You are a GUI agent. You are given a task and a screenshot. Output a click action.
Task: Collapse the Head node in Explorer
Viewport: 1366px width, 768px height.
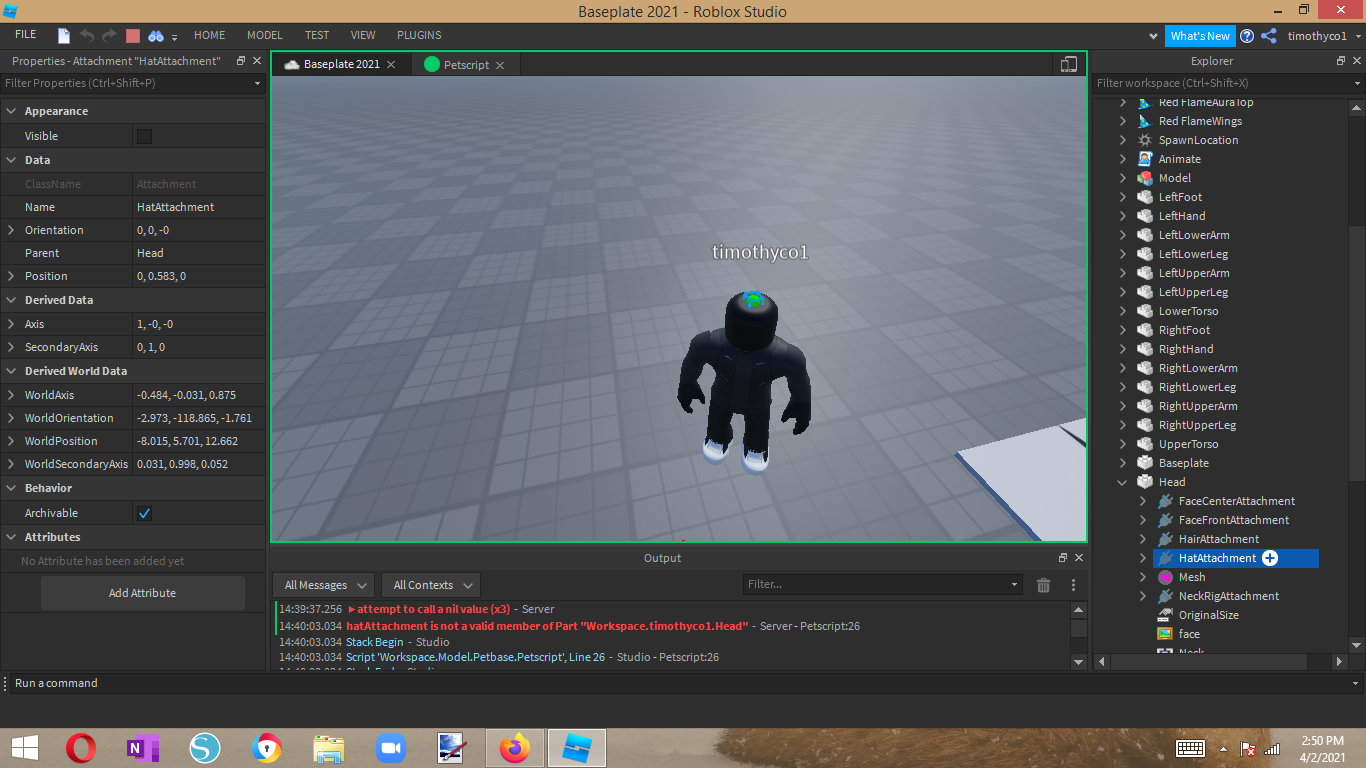tap(1123, 482)
